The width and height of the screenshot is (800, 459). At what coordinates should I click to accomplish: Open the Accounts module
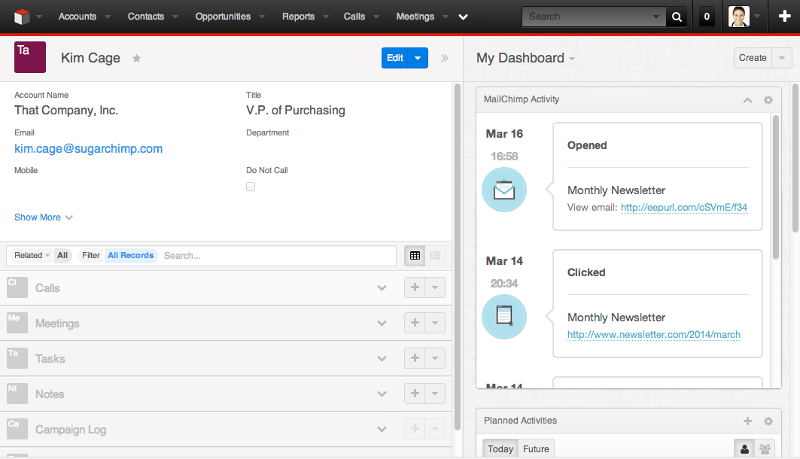(x=77, y=16)
